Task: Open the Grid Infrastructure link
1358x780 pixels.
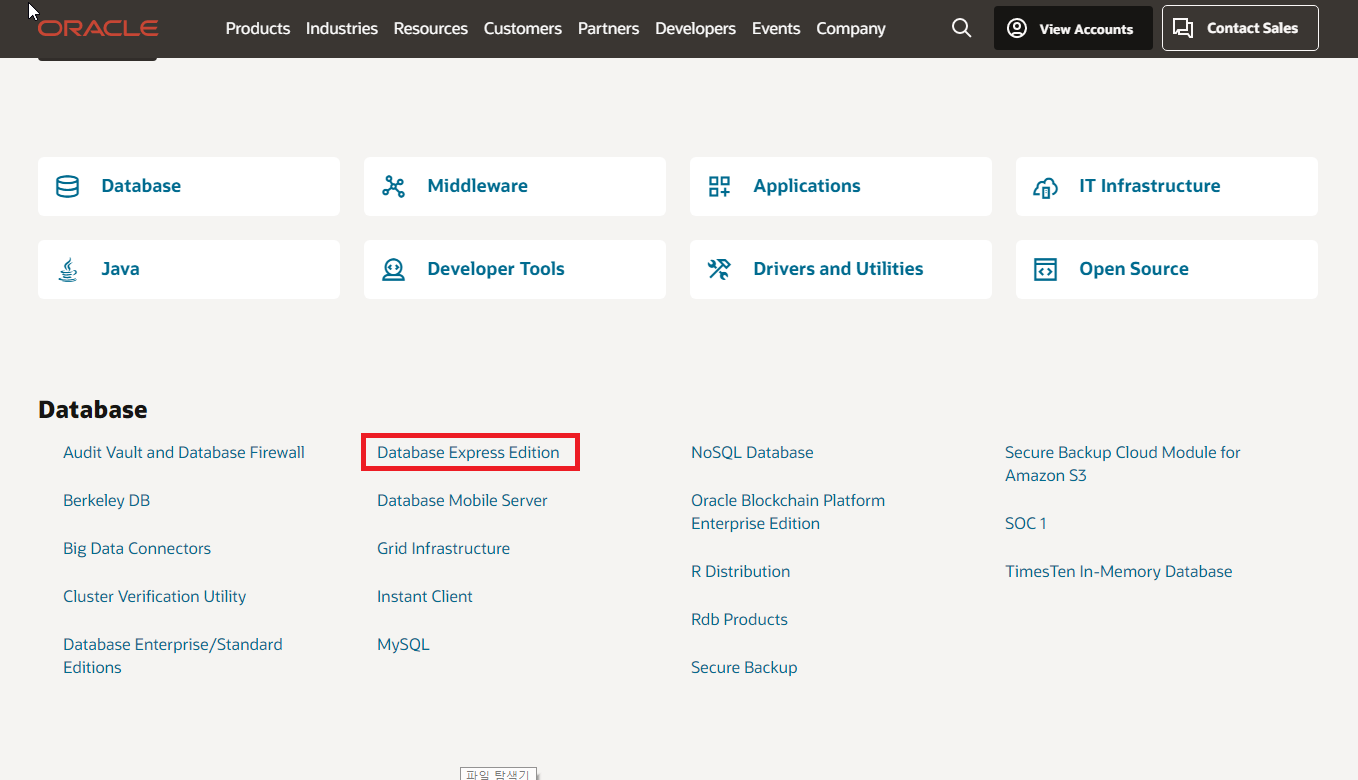Action: point(443,548)
